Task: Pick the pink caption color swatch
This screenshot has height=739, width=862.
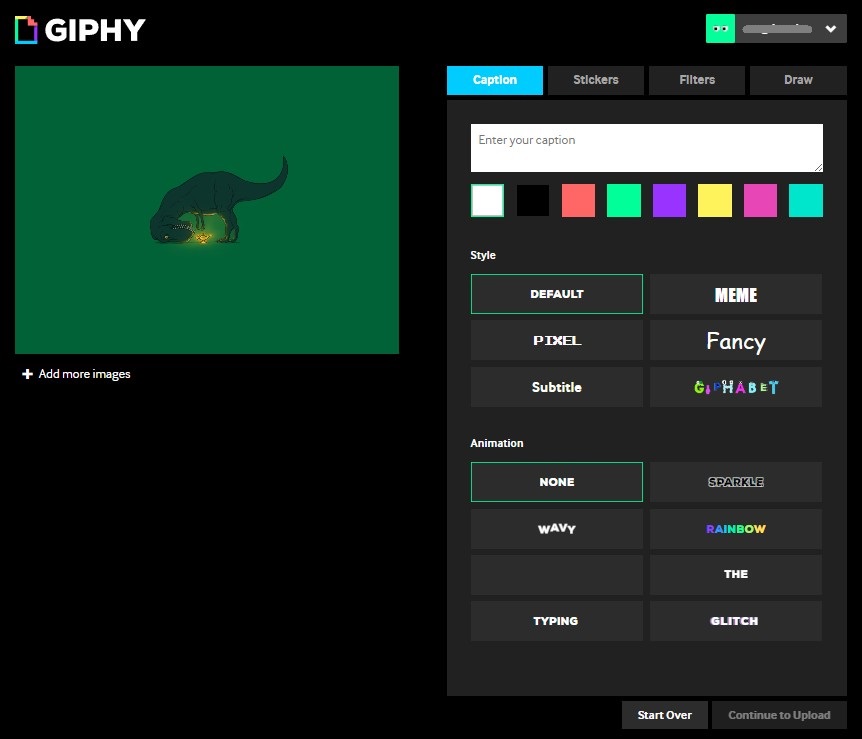Action: (760, 201)
